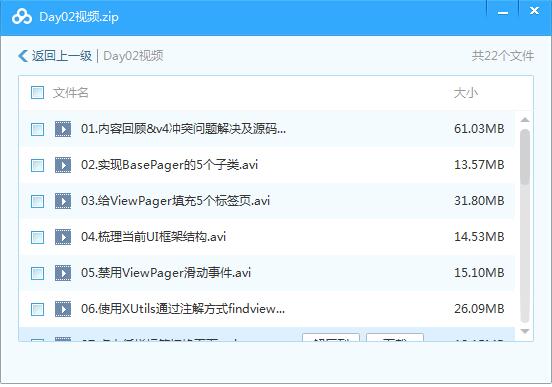Image resolution: width=552 pixels, height=387 pixels.
Task: Click the scrollbar down arrow
Action: [525, 331]
